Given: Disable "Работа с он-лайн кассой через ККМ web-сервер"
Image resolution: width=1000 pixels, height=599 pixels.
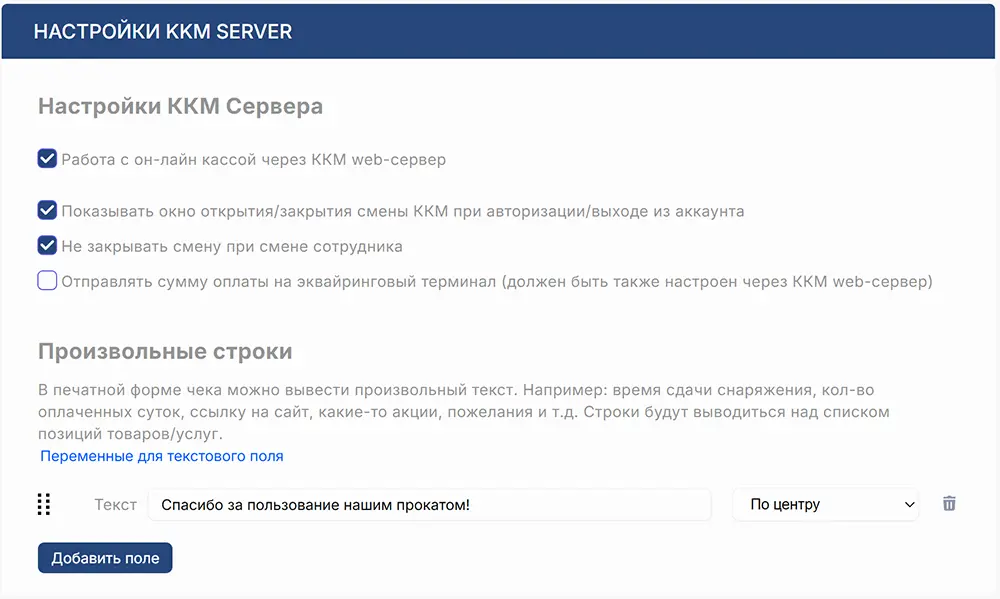Looking at the screenshot, I should point(47,158).
